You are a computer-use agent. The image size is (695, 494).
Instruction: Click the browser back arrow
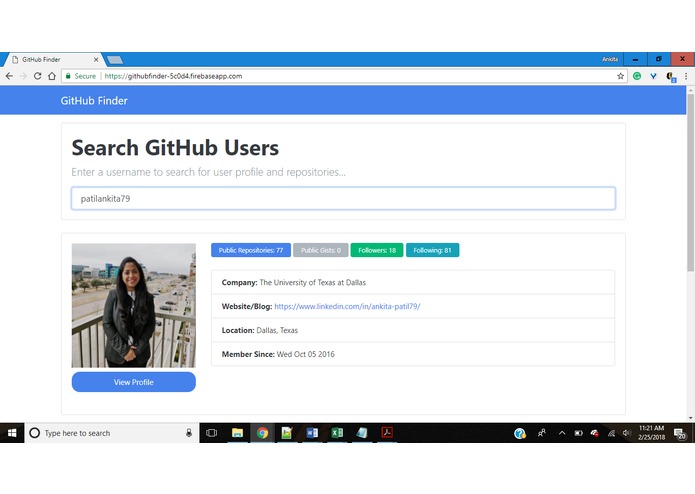tap(9, 76)
